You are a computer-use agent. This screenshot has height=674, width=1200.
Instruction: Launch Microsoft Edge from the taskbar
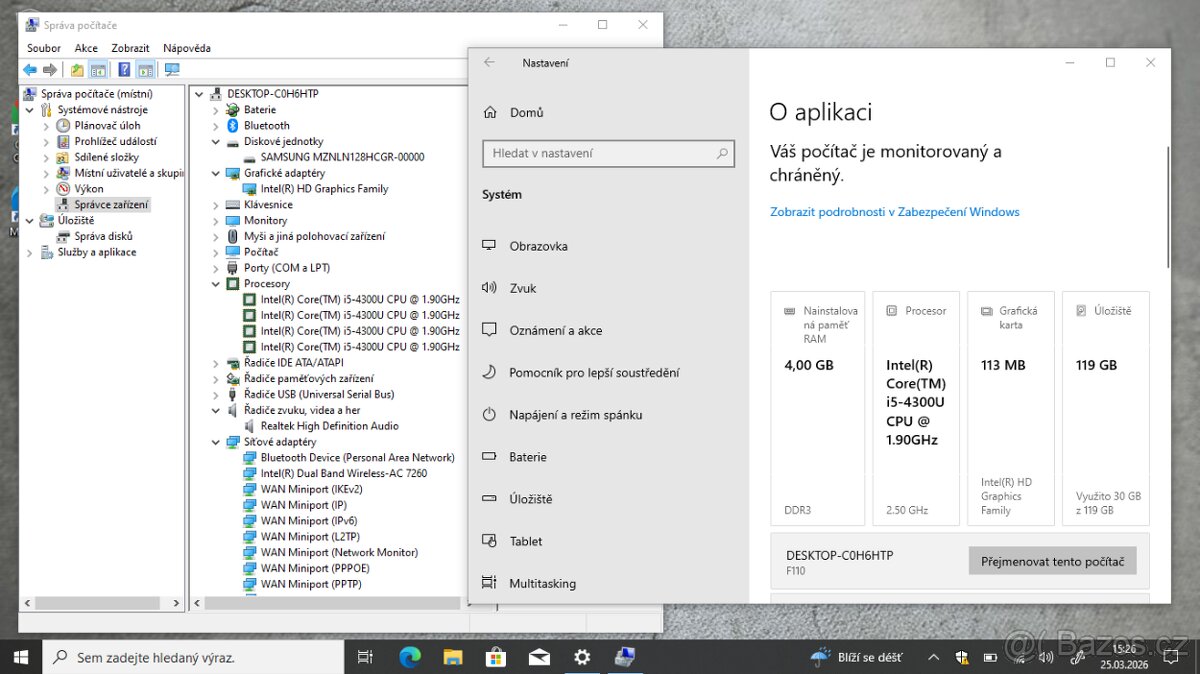point(409,657)
